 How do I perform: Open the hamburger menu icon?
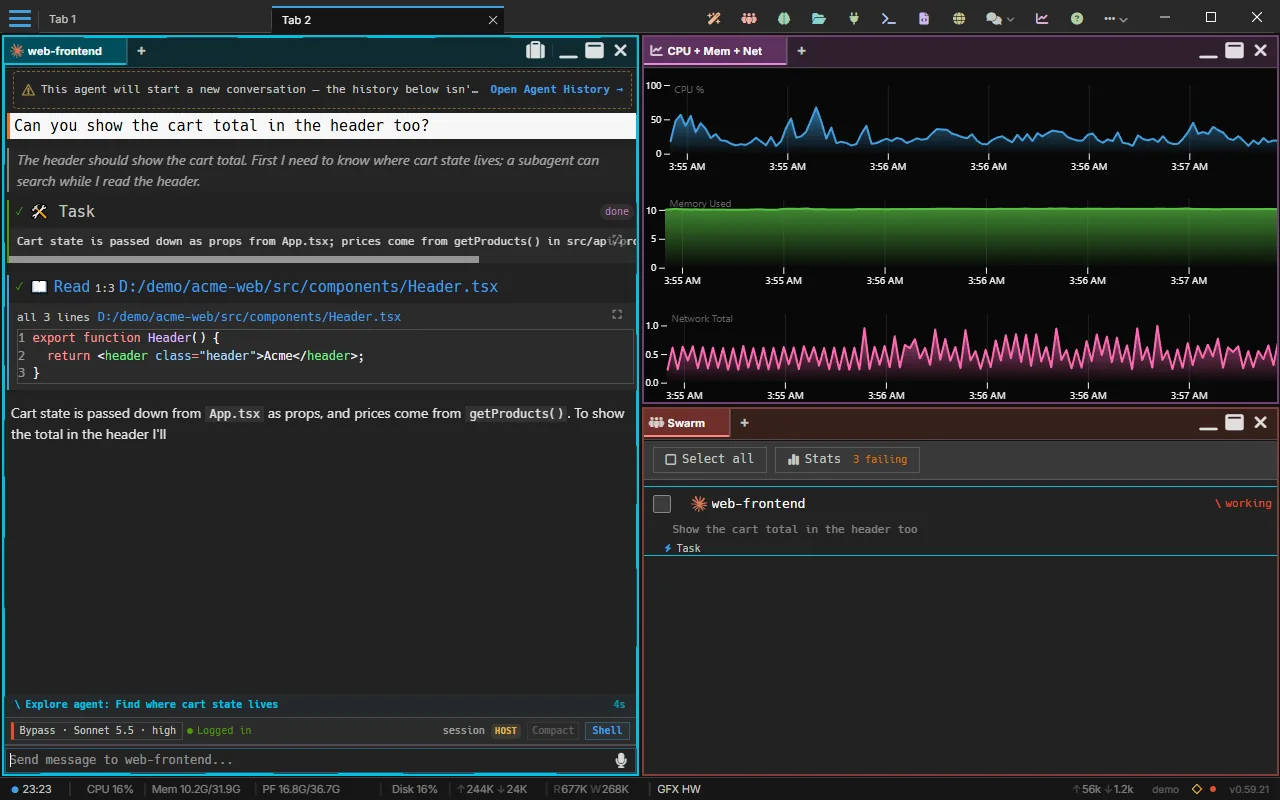(19, 18)
